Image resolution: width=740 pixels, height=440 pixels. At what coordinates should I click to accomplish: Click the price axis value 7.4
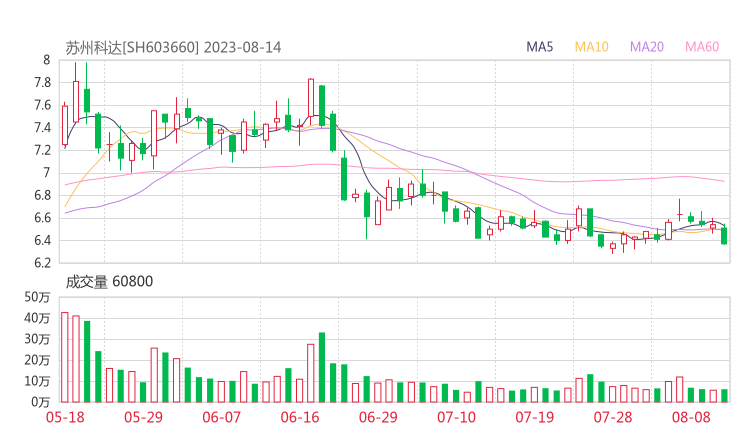coord(42,127)
